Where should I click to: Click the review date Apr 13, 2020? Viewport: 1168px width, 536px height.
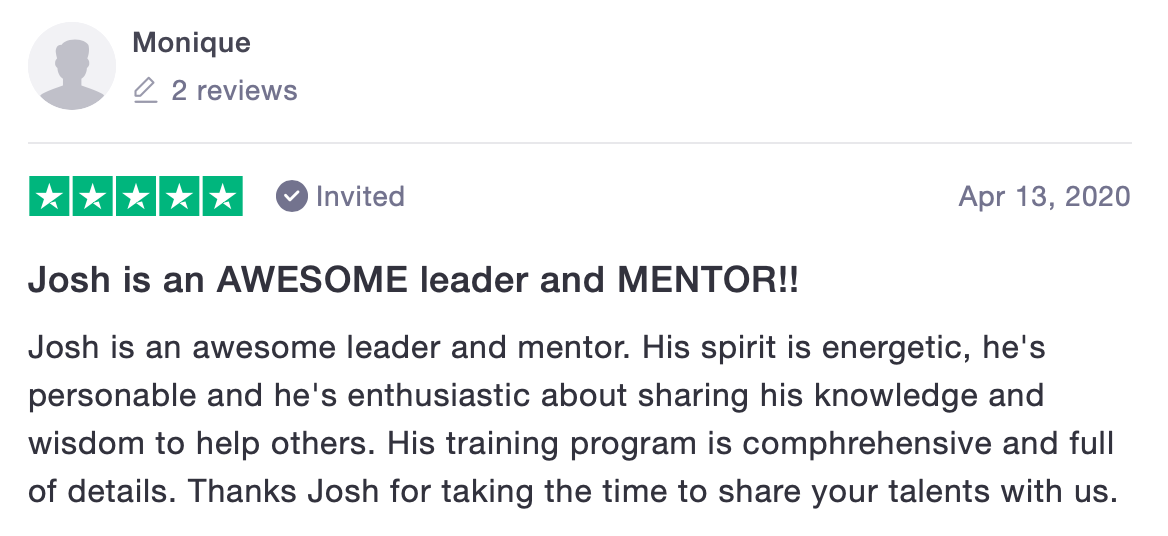(1044, 196)
